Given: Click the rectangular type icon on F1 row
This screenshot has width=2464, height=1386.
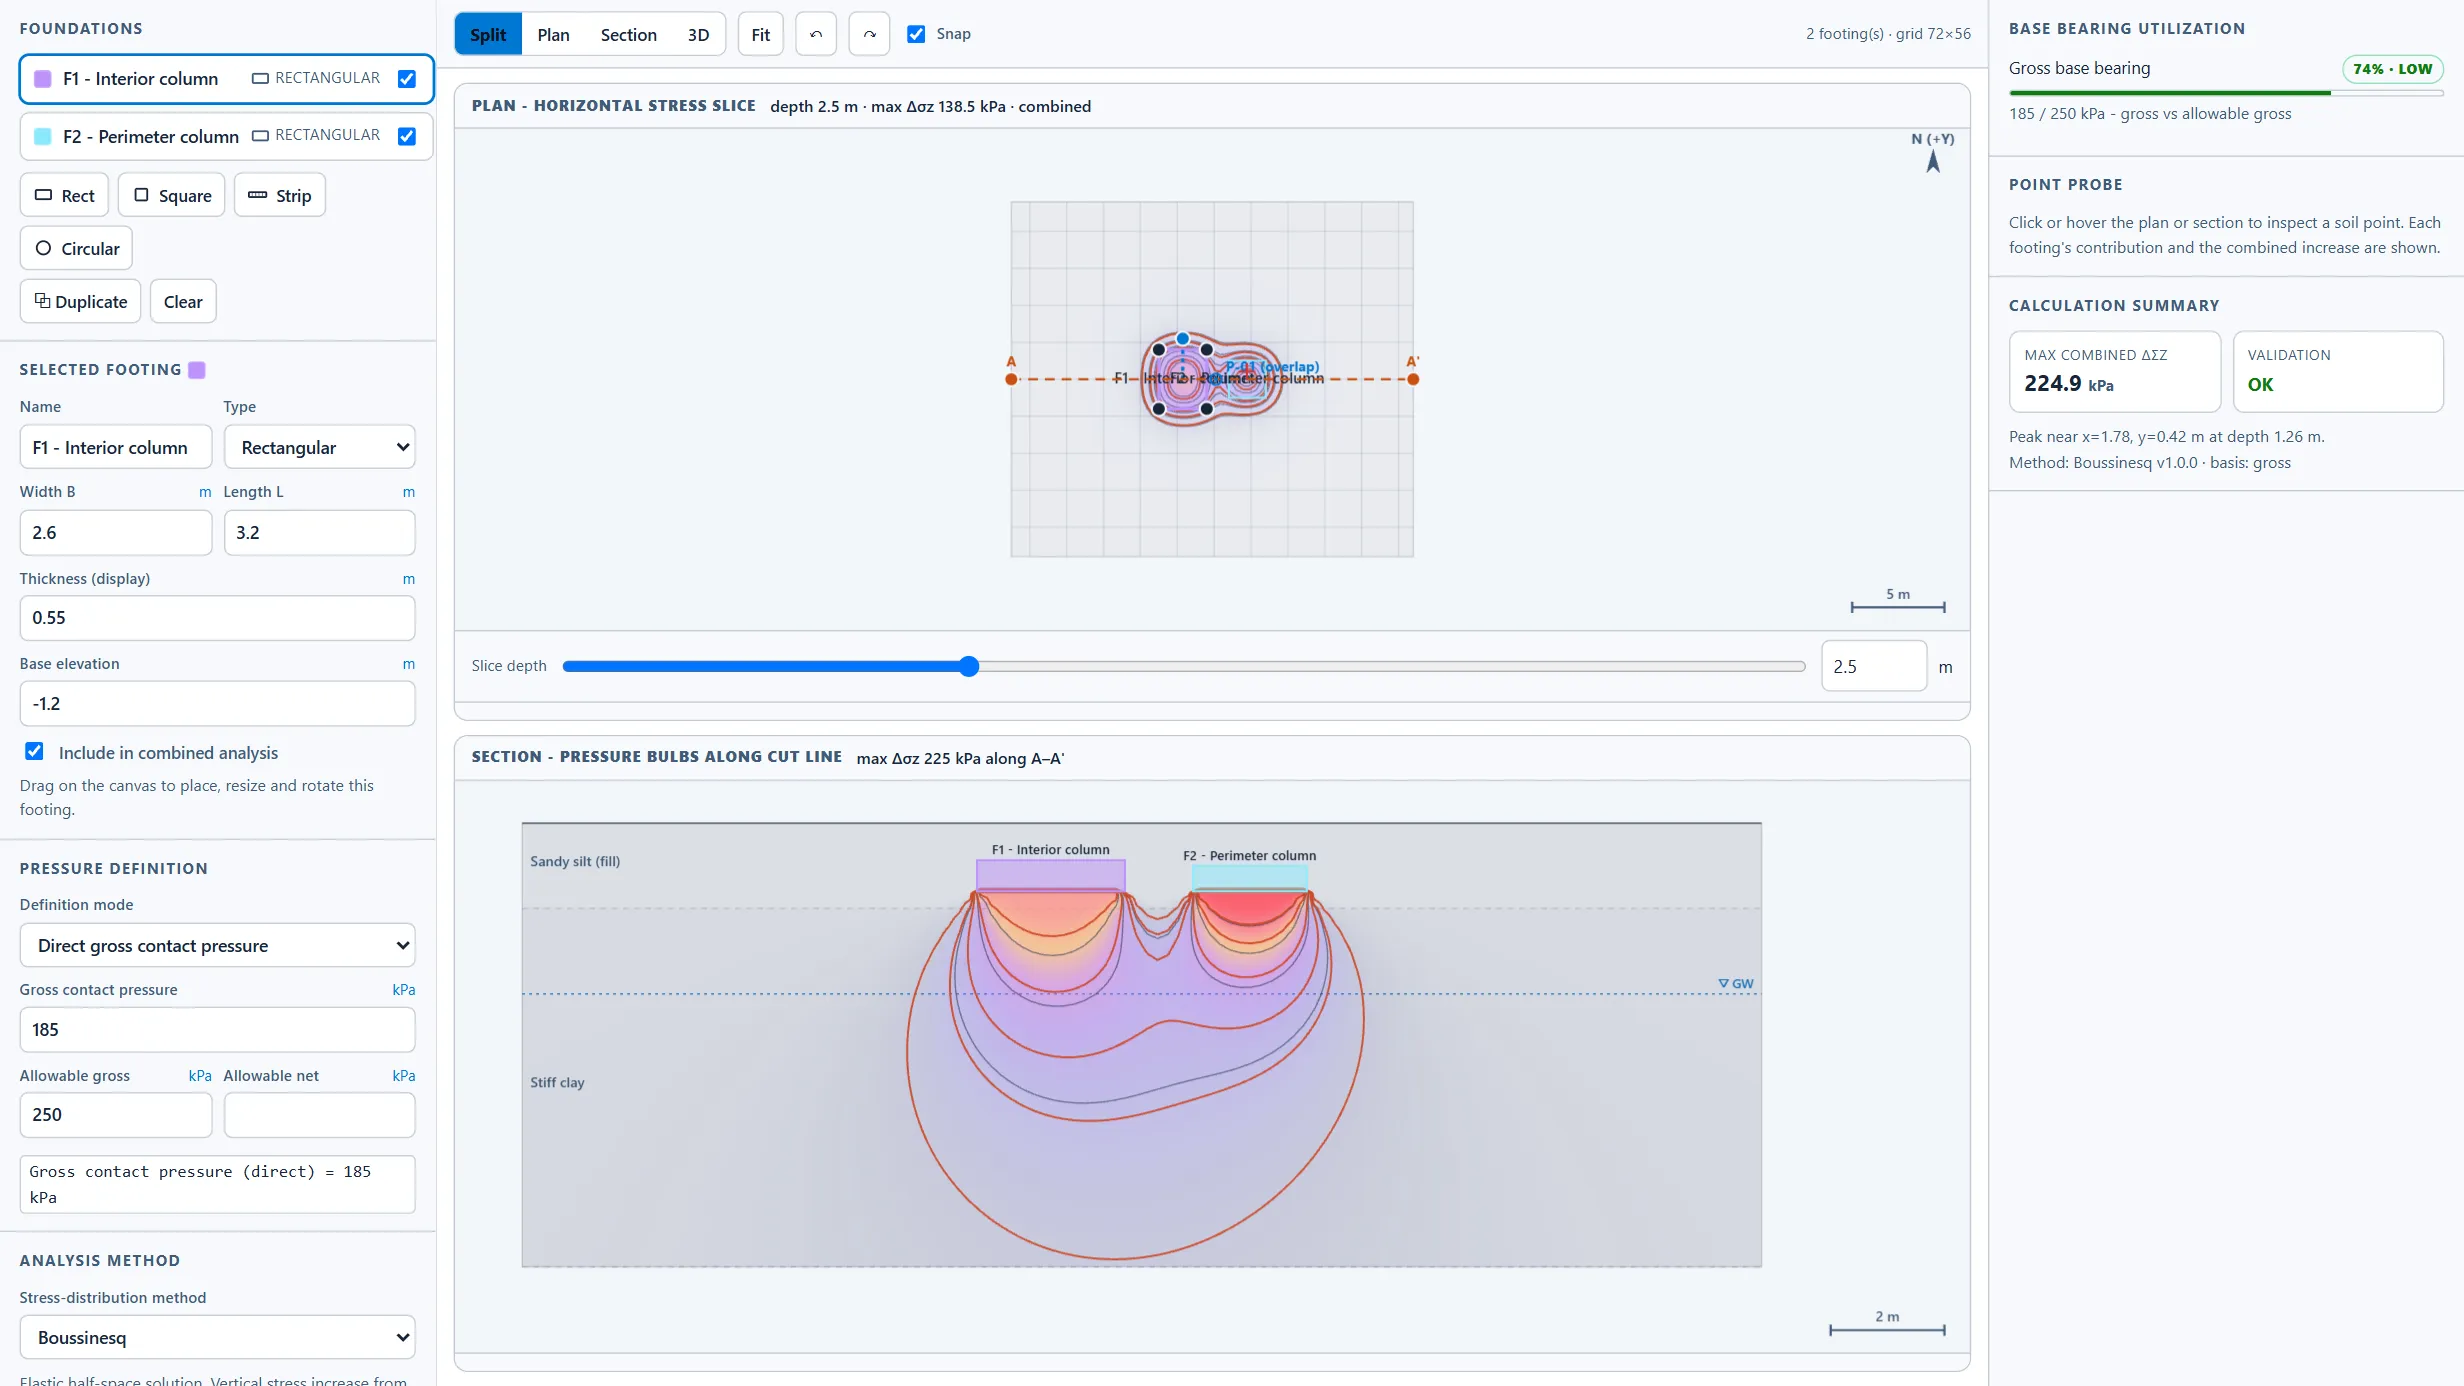Looking at the screenshot, I should point(260,78).
